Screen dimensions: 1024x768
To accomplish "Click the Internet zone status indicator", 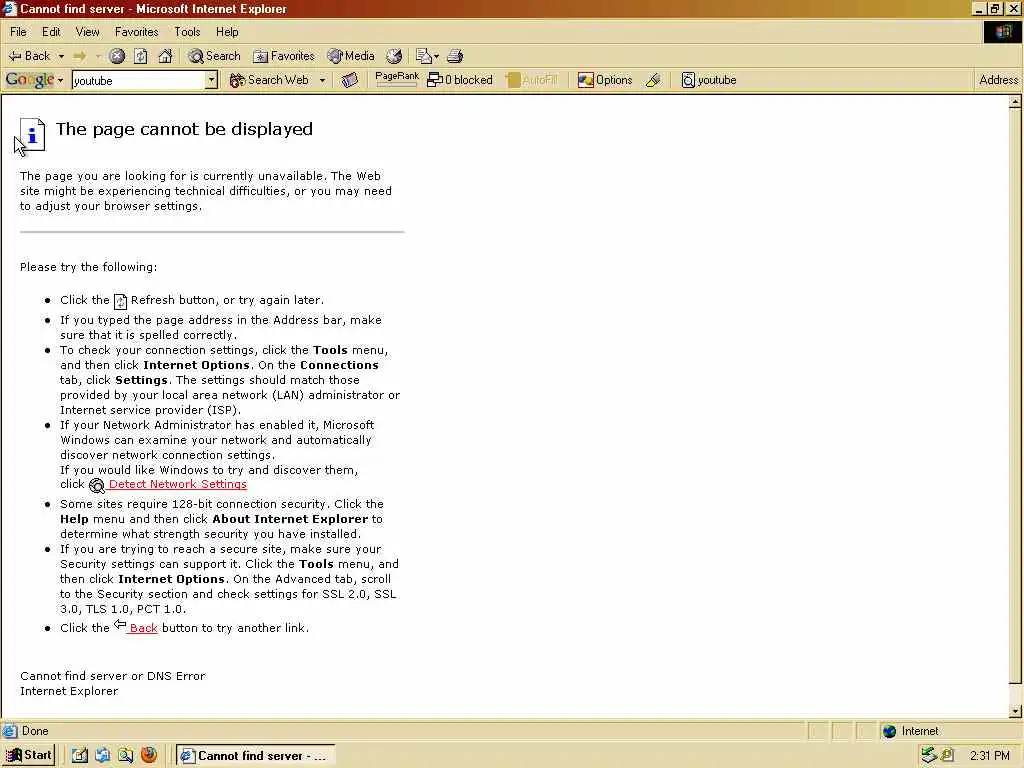I will coord(909,731).
